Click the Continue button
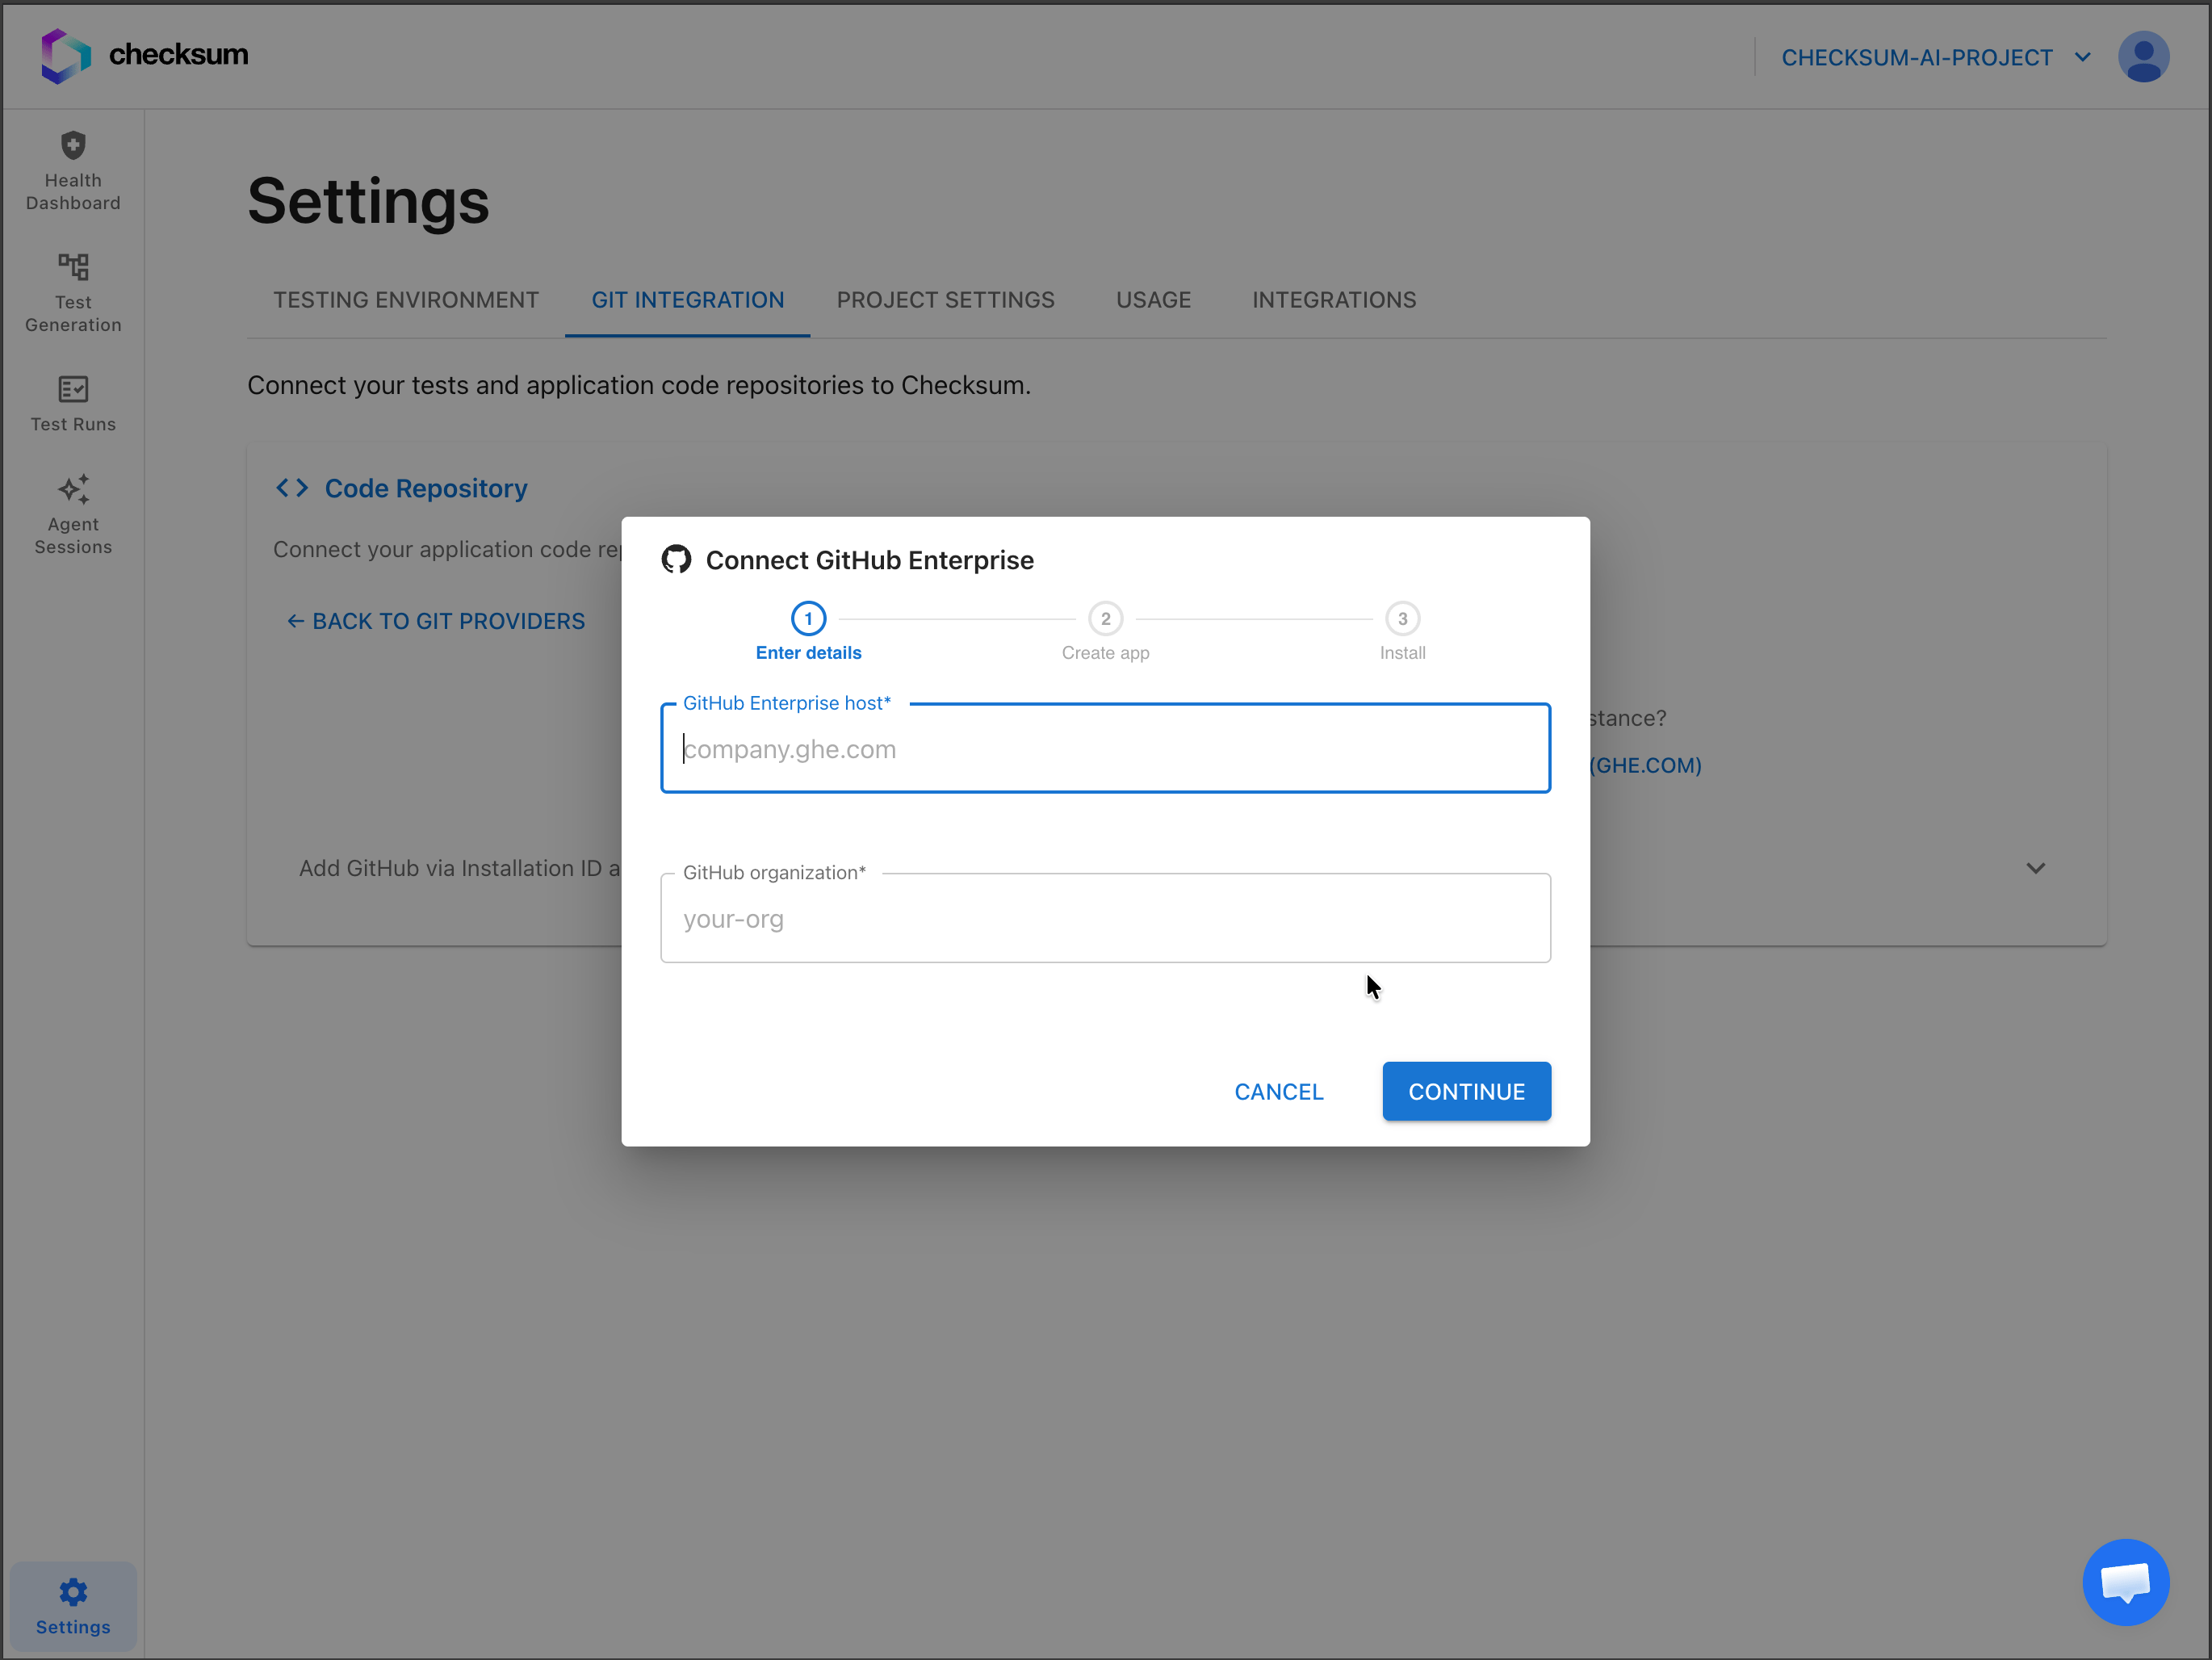This screenshot has height=1660, width=2212. 1466,1092
